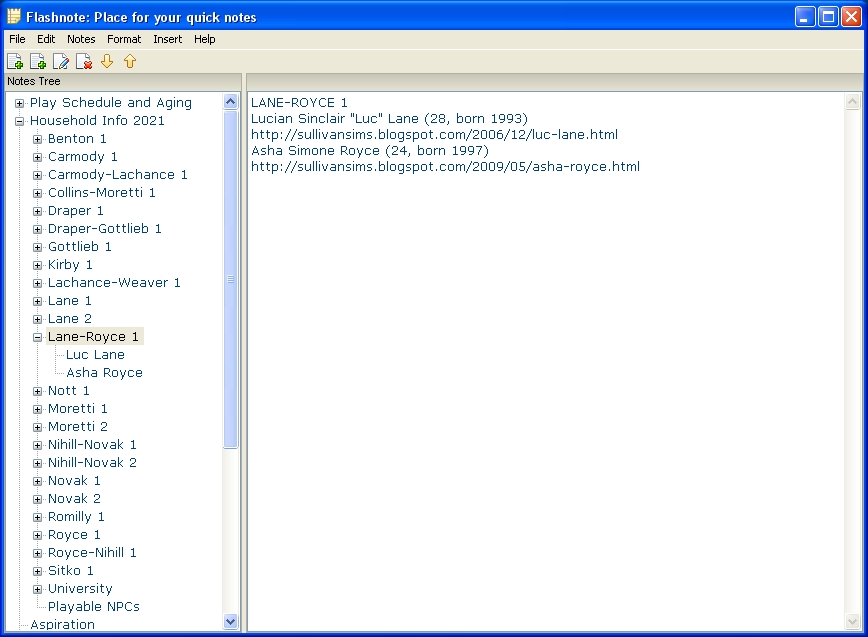Click the asha-royce.html URL in the note

(x=445, y=167)
